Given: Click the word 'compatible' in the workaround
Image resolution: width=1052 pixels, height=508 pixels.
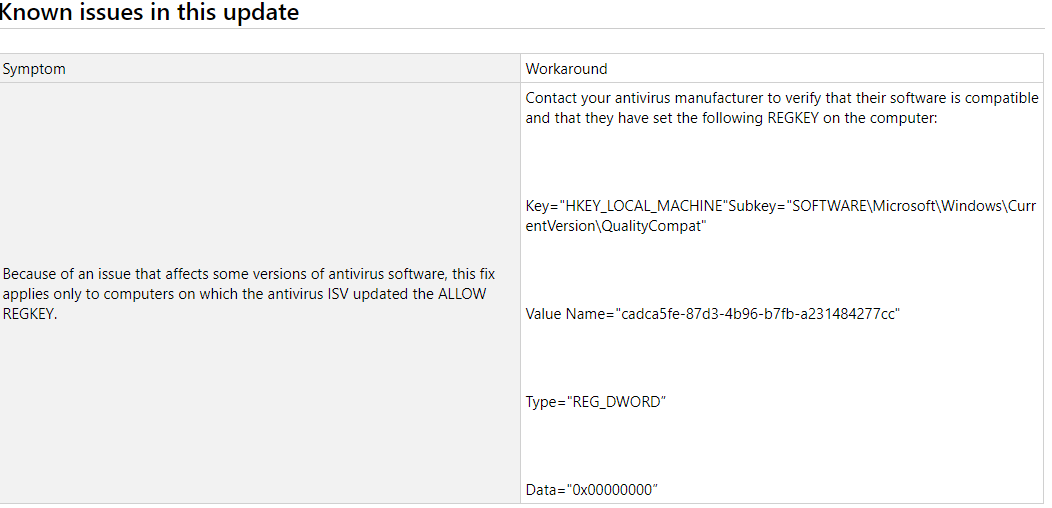Looking at the screenshot, I should click(x=1006, y=99).
